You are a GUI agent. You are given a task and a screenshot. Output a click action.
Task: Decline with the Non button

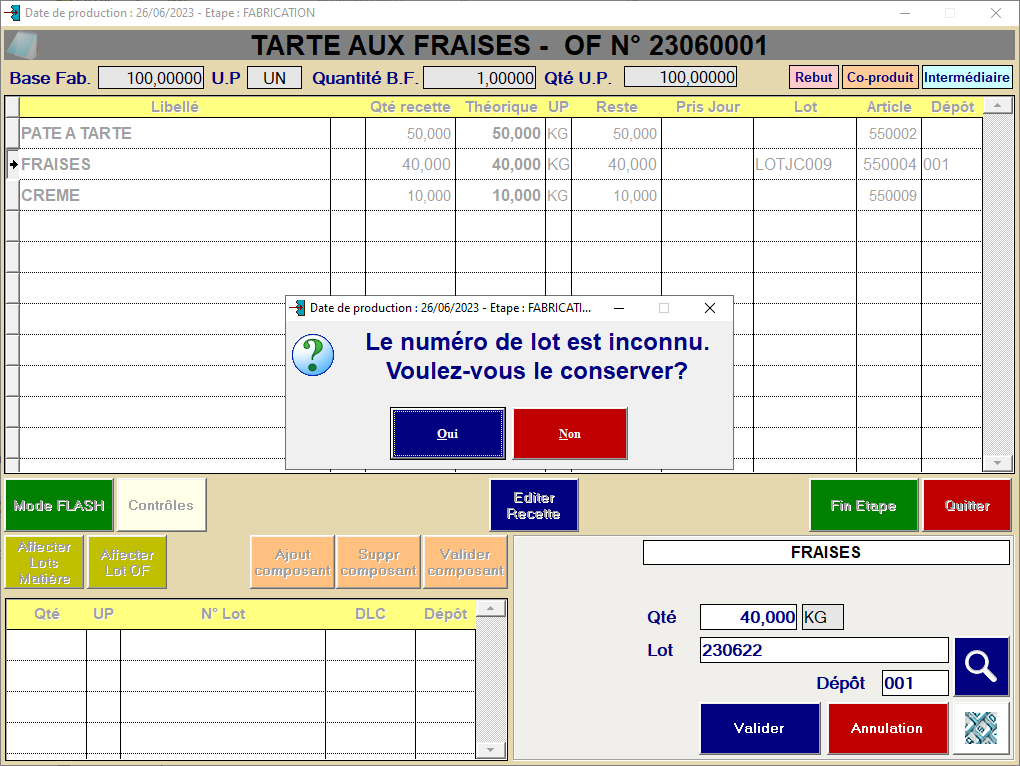[x=570, y=434]
